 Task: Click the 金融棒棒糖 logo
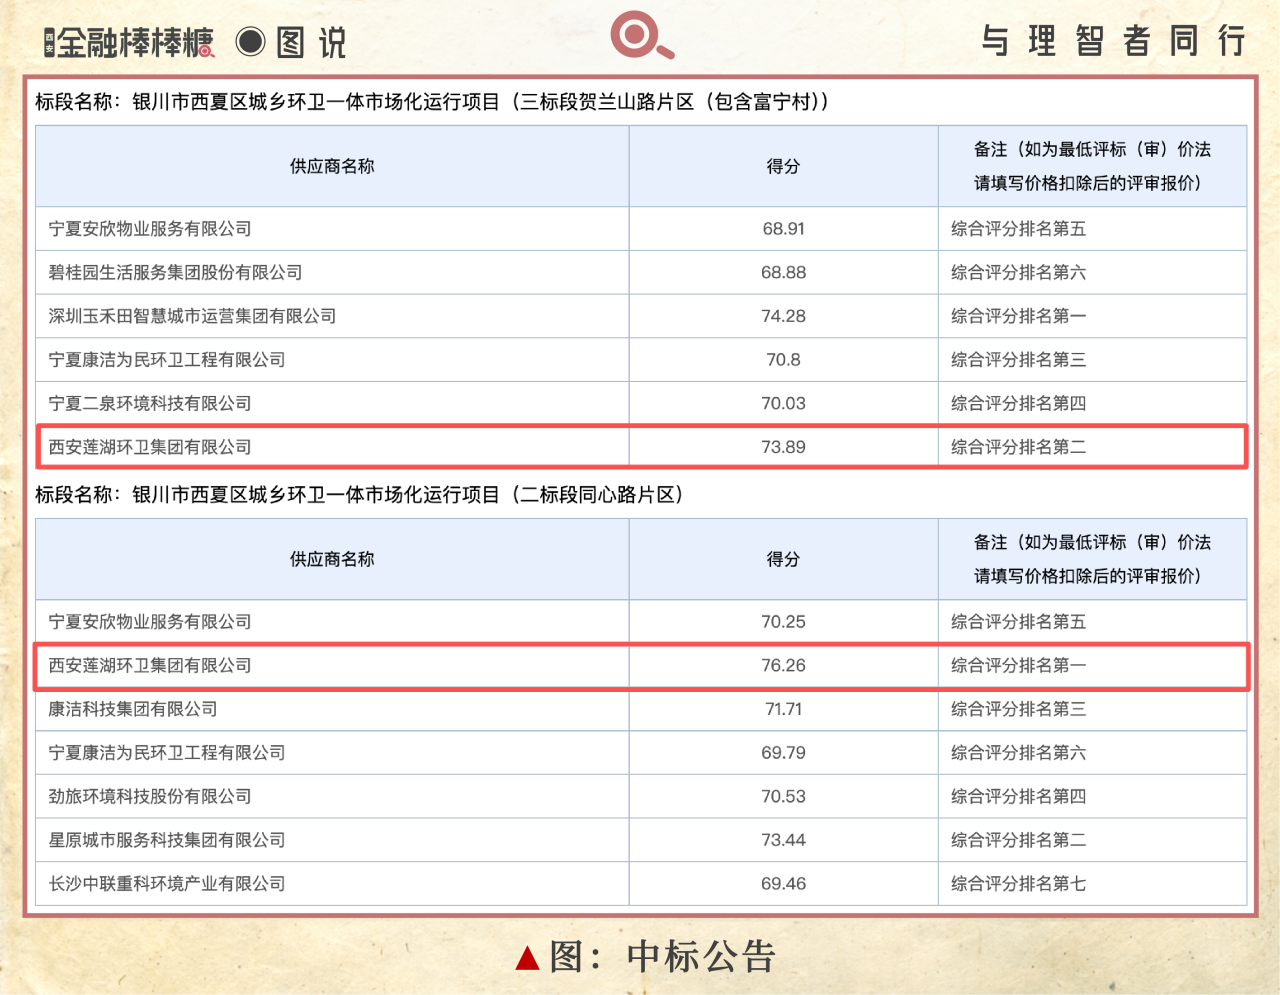click(x=129, y=42)
